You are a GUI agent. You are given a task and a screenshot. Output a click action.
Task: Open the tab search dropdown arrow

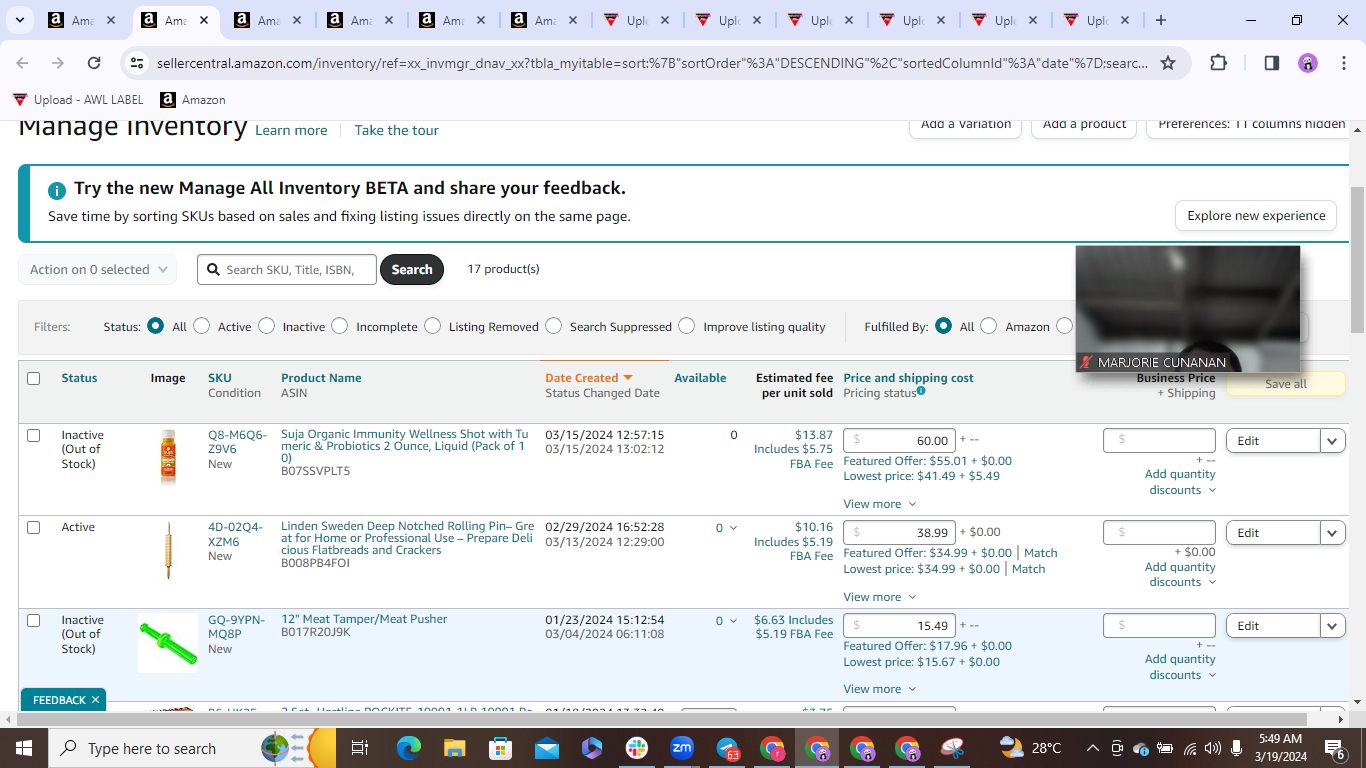click(x=21, y=20)
